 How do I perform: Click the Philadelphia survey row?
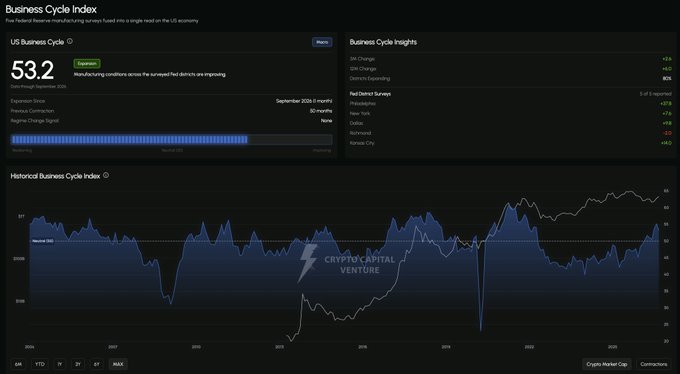510,104
